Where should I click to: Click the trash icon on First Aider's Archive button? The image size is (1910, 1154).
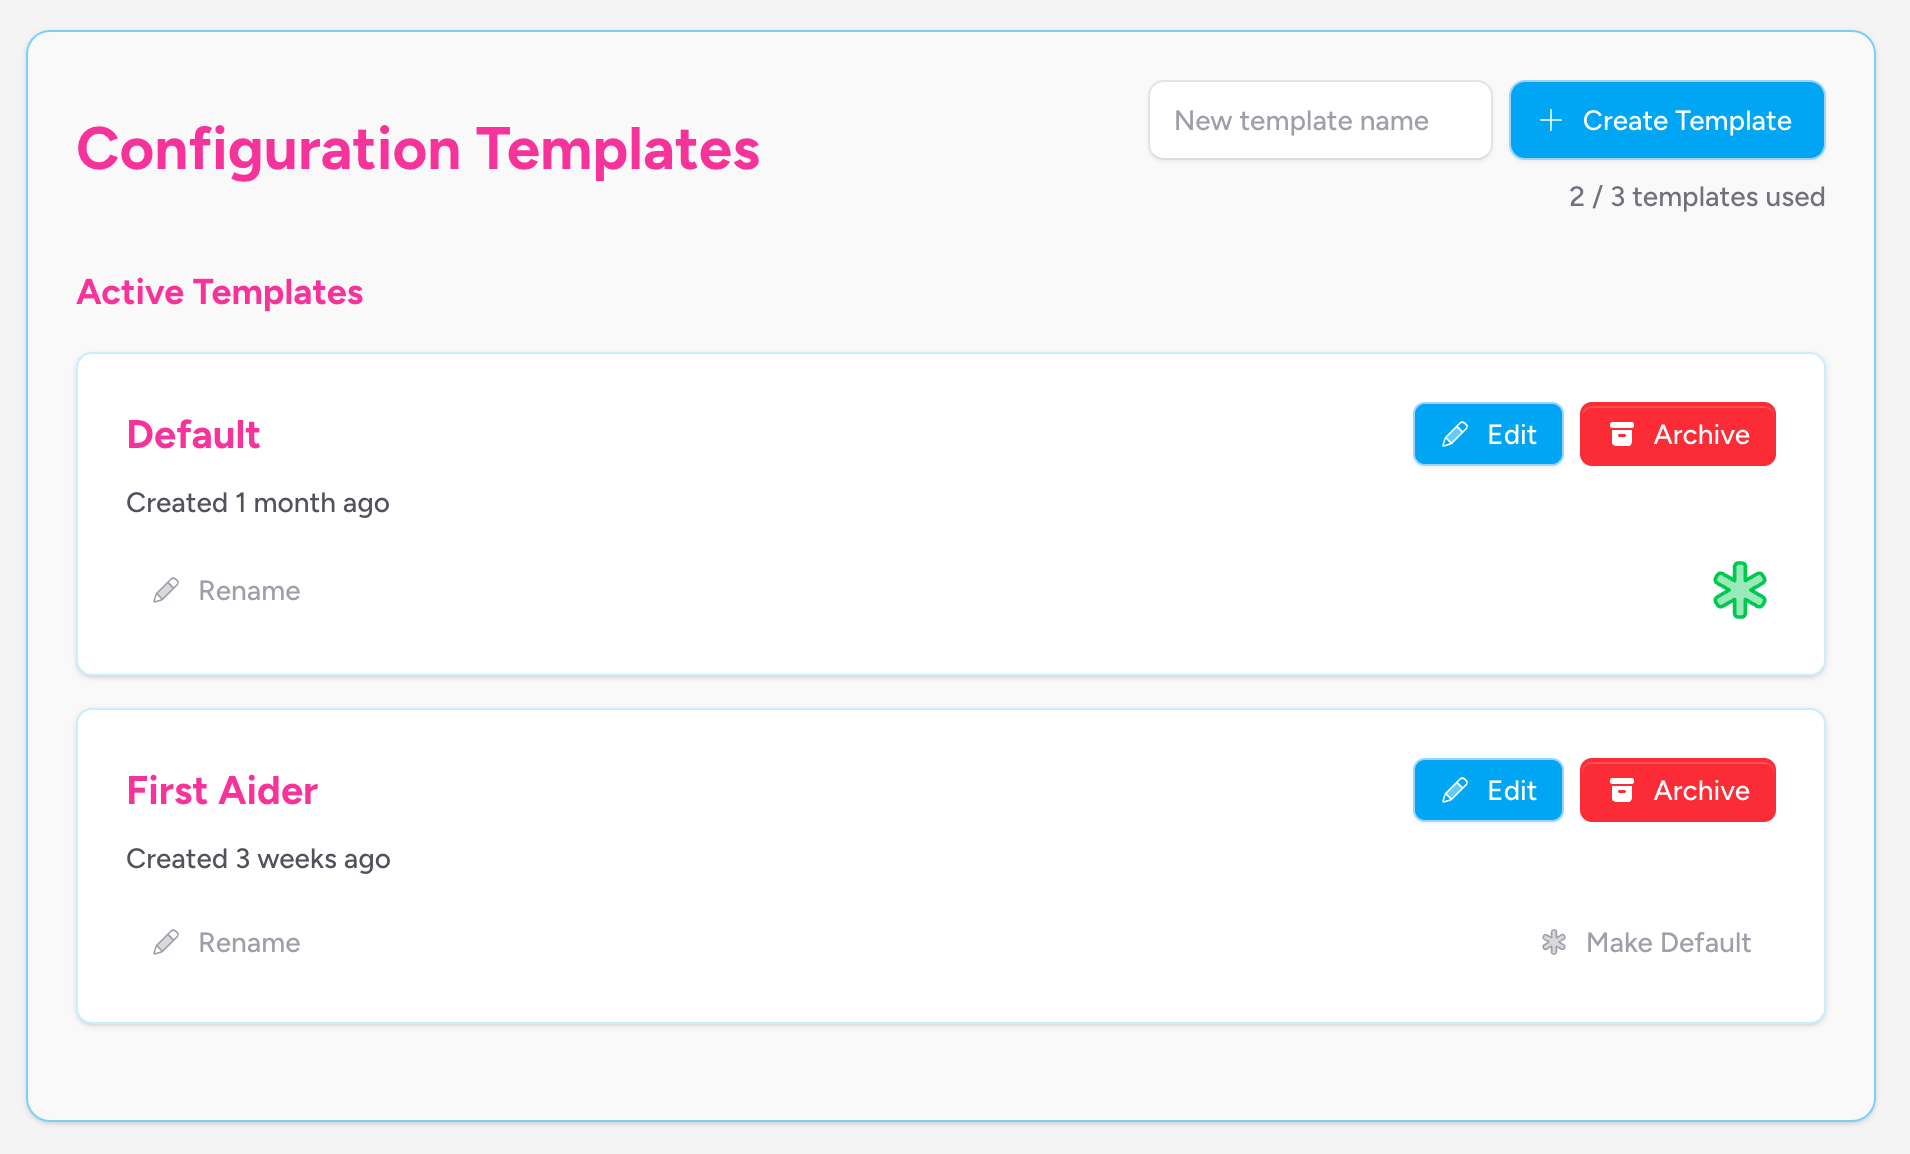click(1623, 790)
